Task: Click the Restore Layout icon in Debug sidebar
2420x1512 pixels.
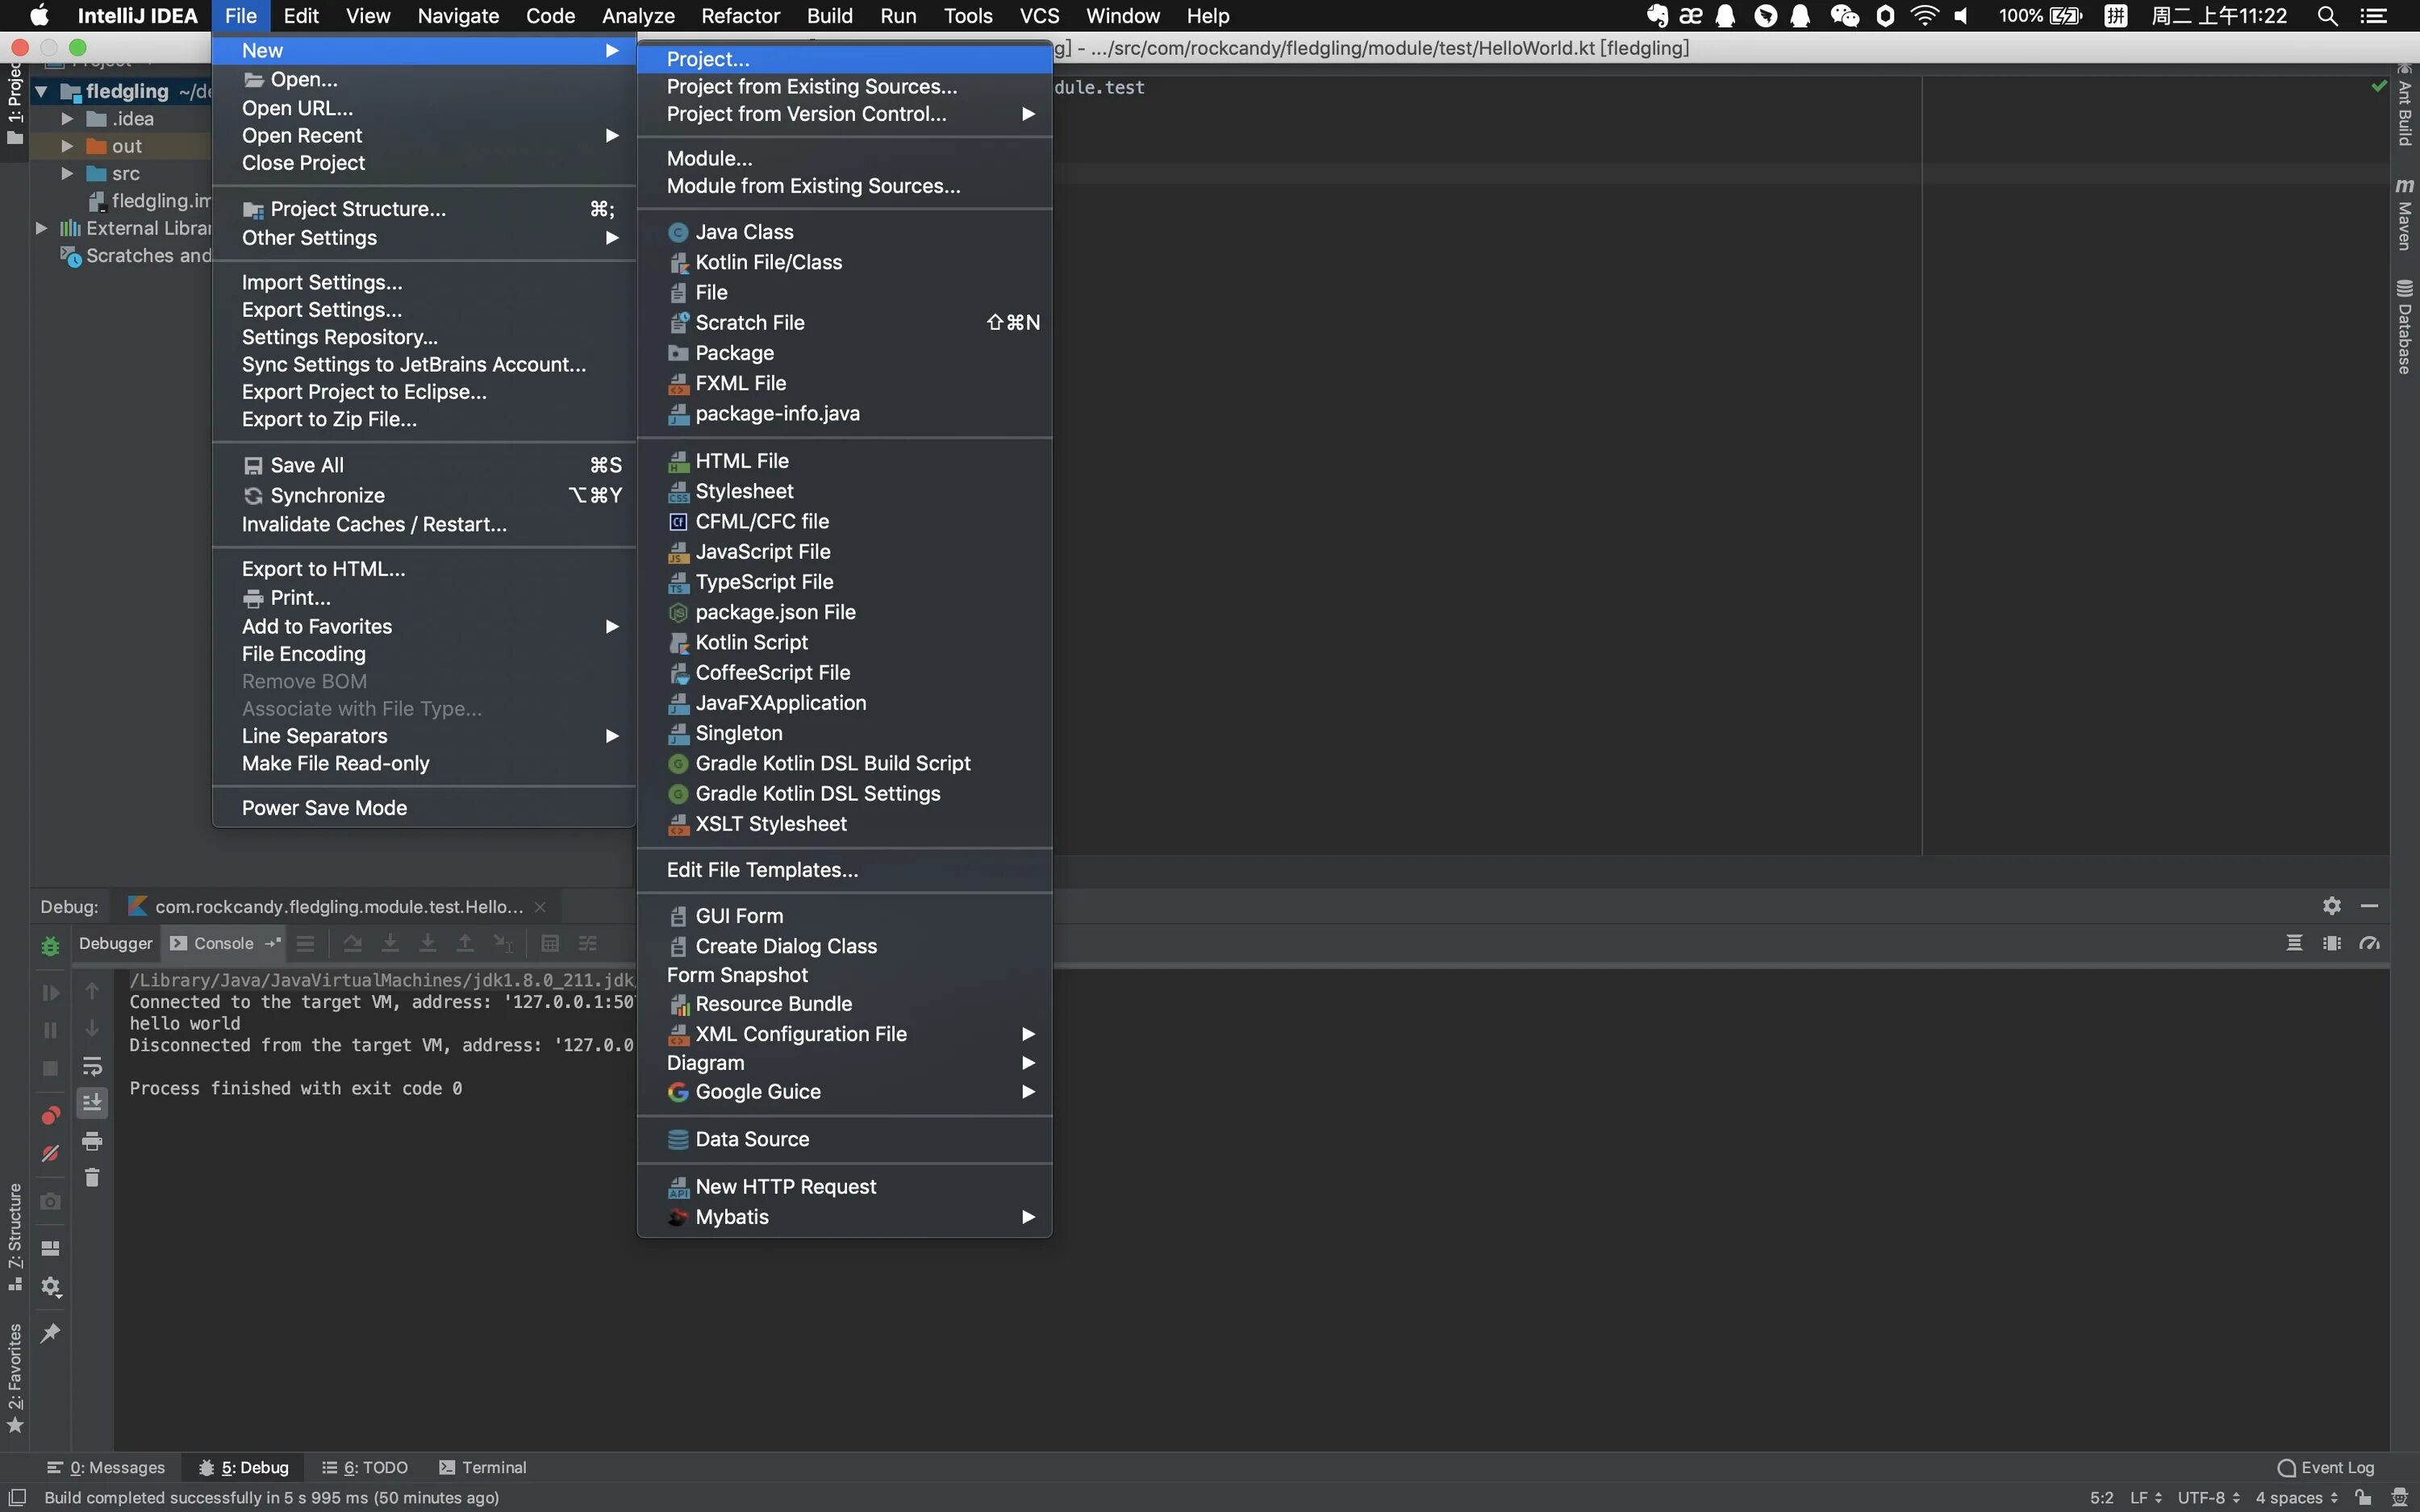Action: click(x=50, y=1248)
